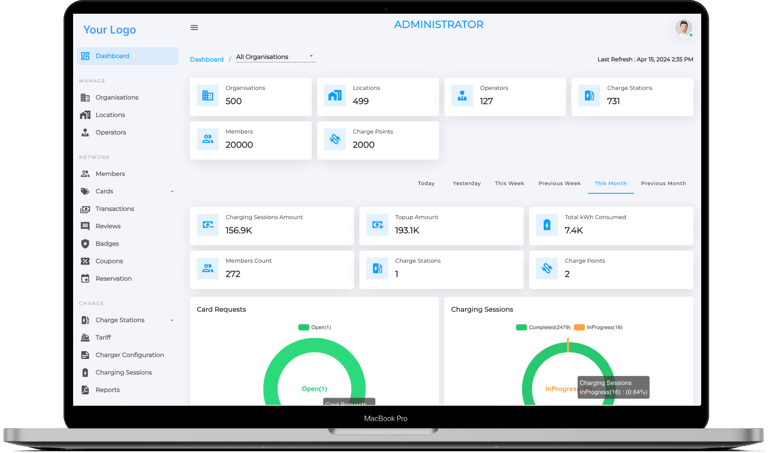Viewport: 768px width, 453px height.
Task: Click the Transactions sidebar icon
Action: tap(85, 209)
